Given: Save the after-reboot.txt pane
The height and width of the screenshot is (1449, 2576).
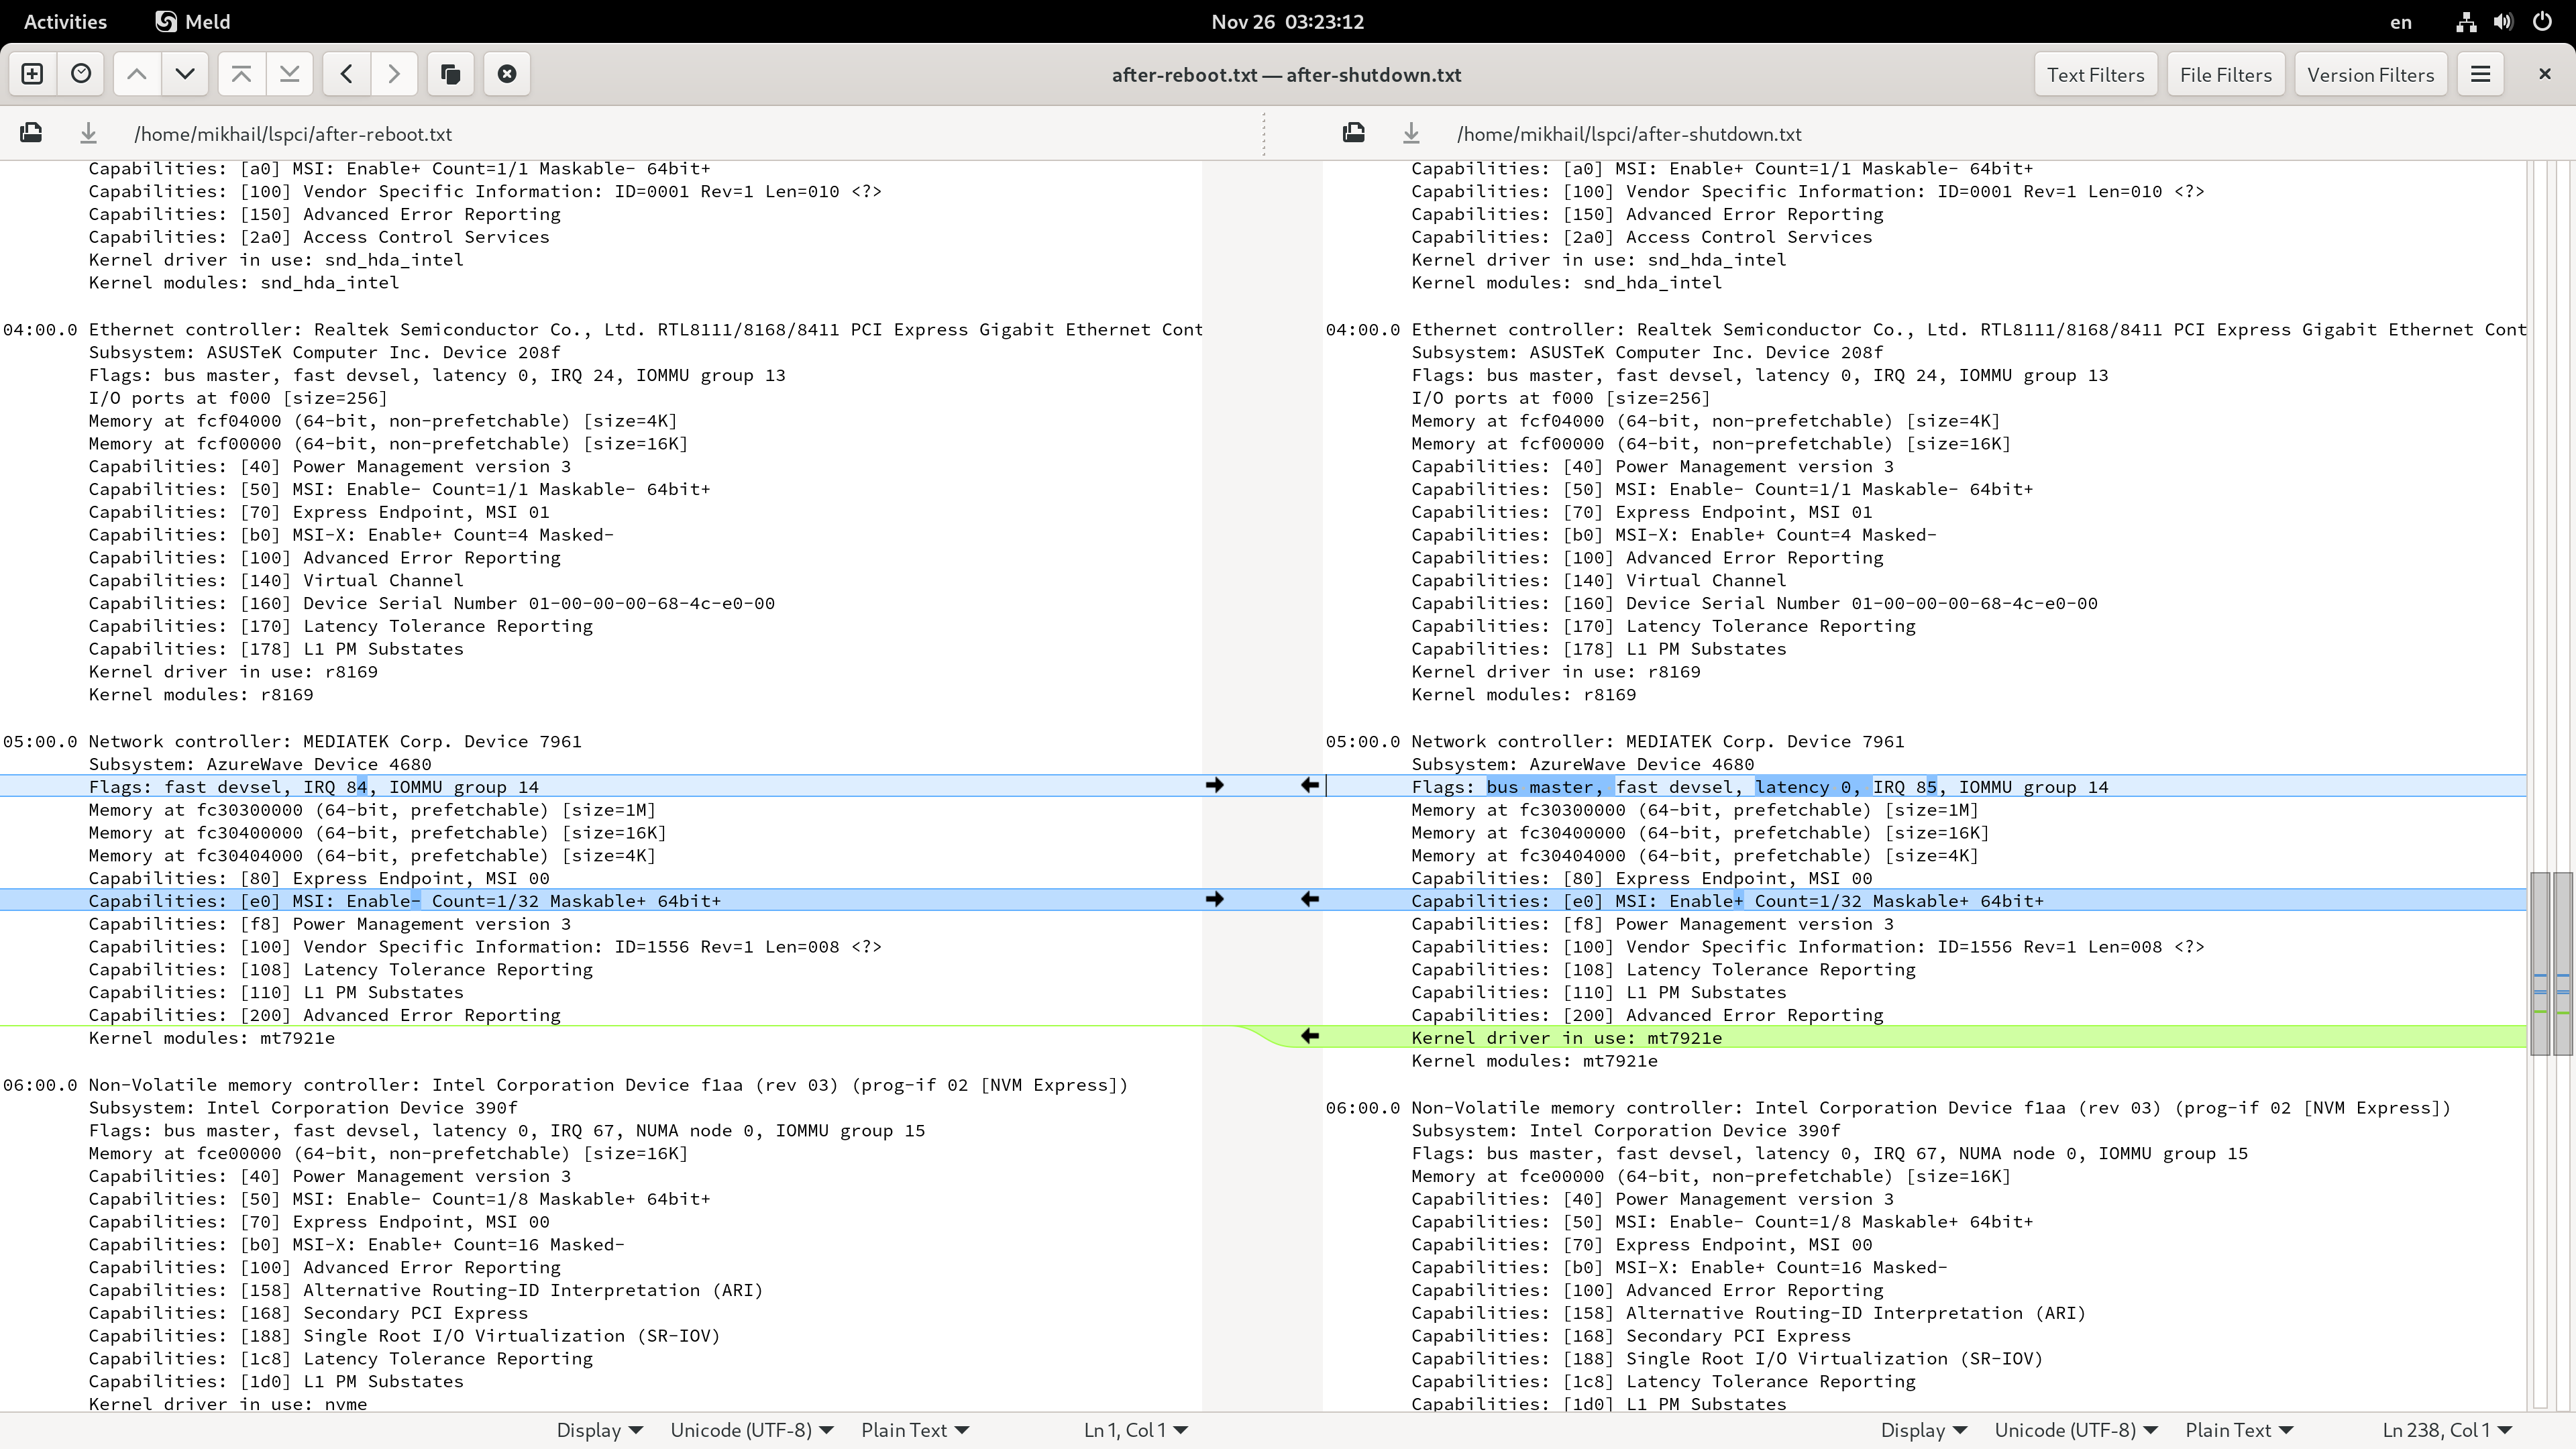Looking at the screenshot, I should tap(88, 133).
